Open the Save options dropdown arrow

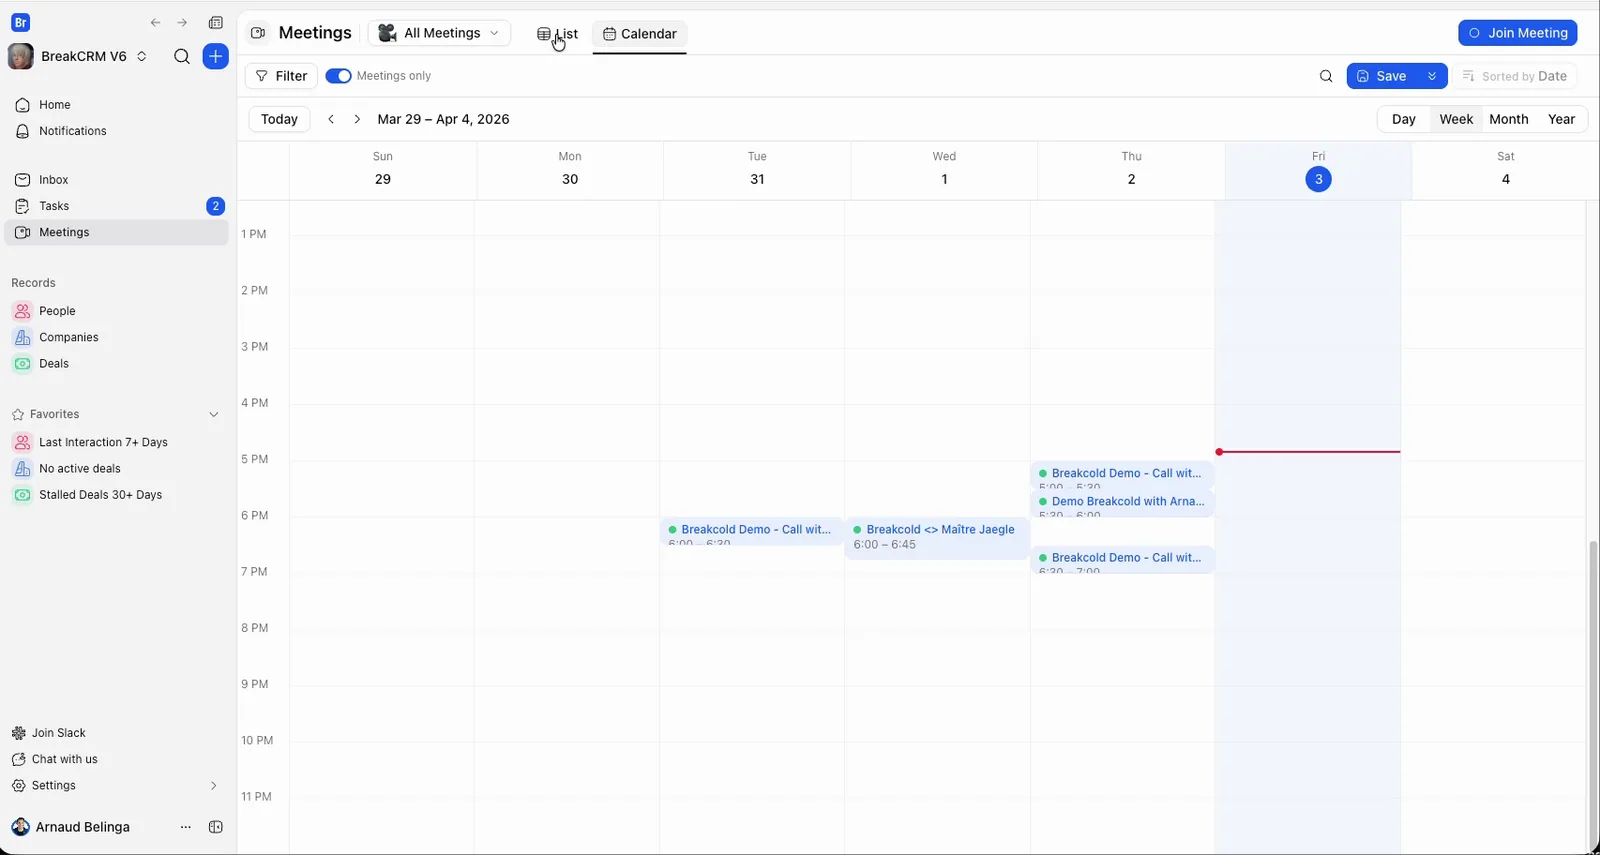(x=1432, y=76)
